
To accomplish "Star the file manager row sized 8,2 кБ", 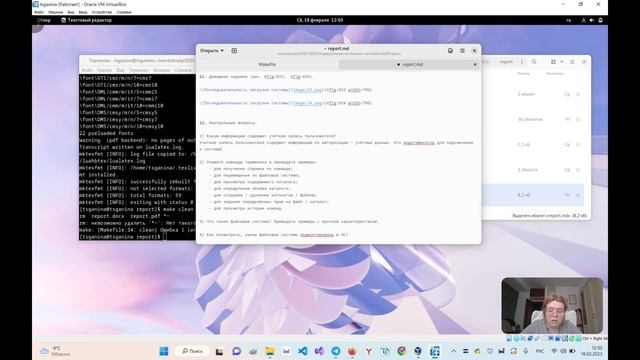I will 578,195.
